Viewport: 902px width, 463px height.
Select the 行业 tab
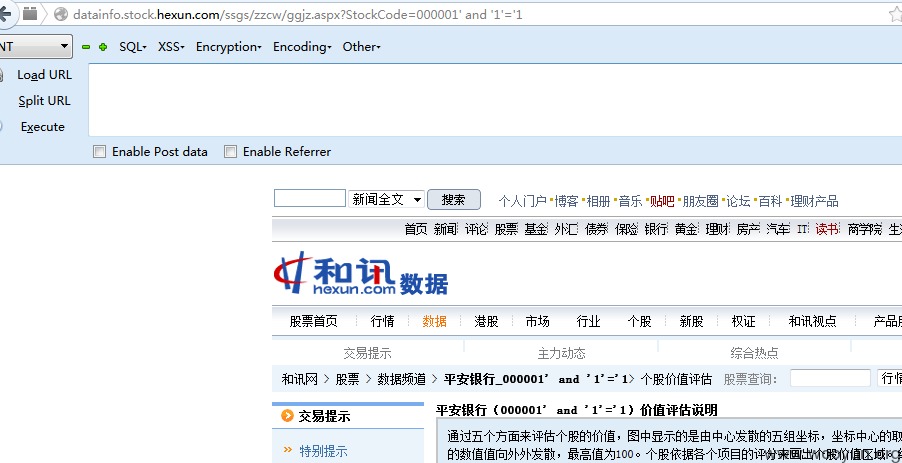[588, 321]
